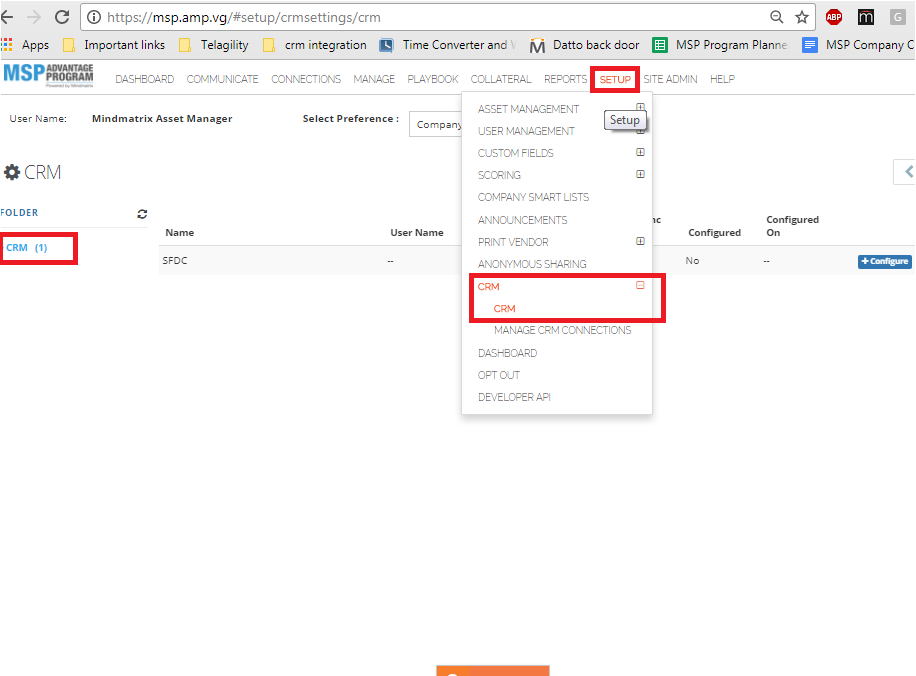Click the Name column header

[179, 233]
